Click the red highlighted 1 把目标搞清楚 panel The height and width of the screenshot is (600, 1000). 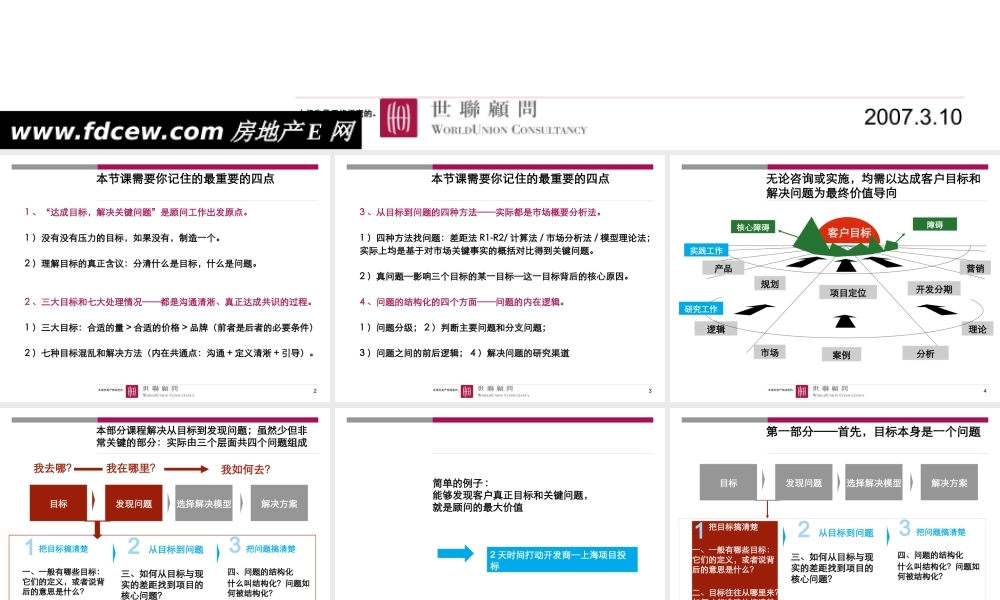pyautogui.click(x=735, y=560)
